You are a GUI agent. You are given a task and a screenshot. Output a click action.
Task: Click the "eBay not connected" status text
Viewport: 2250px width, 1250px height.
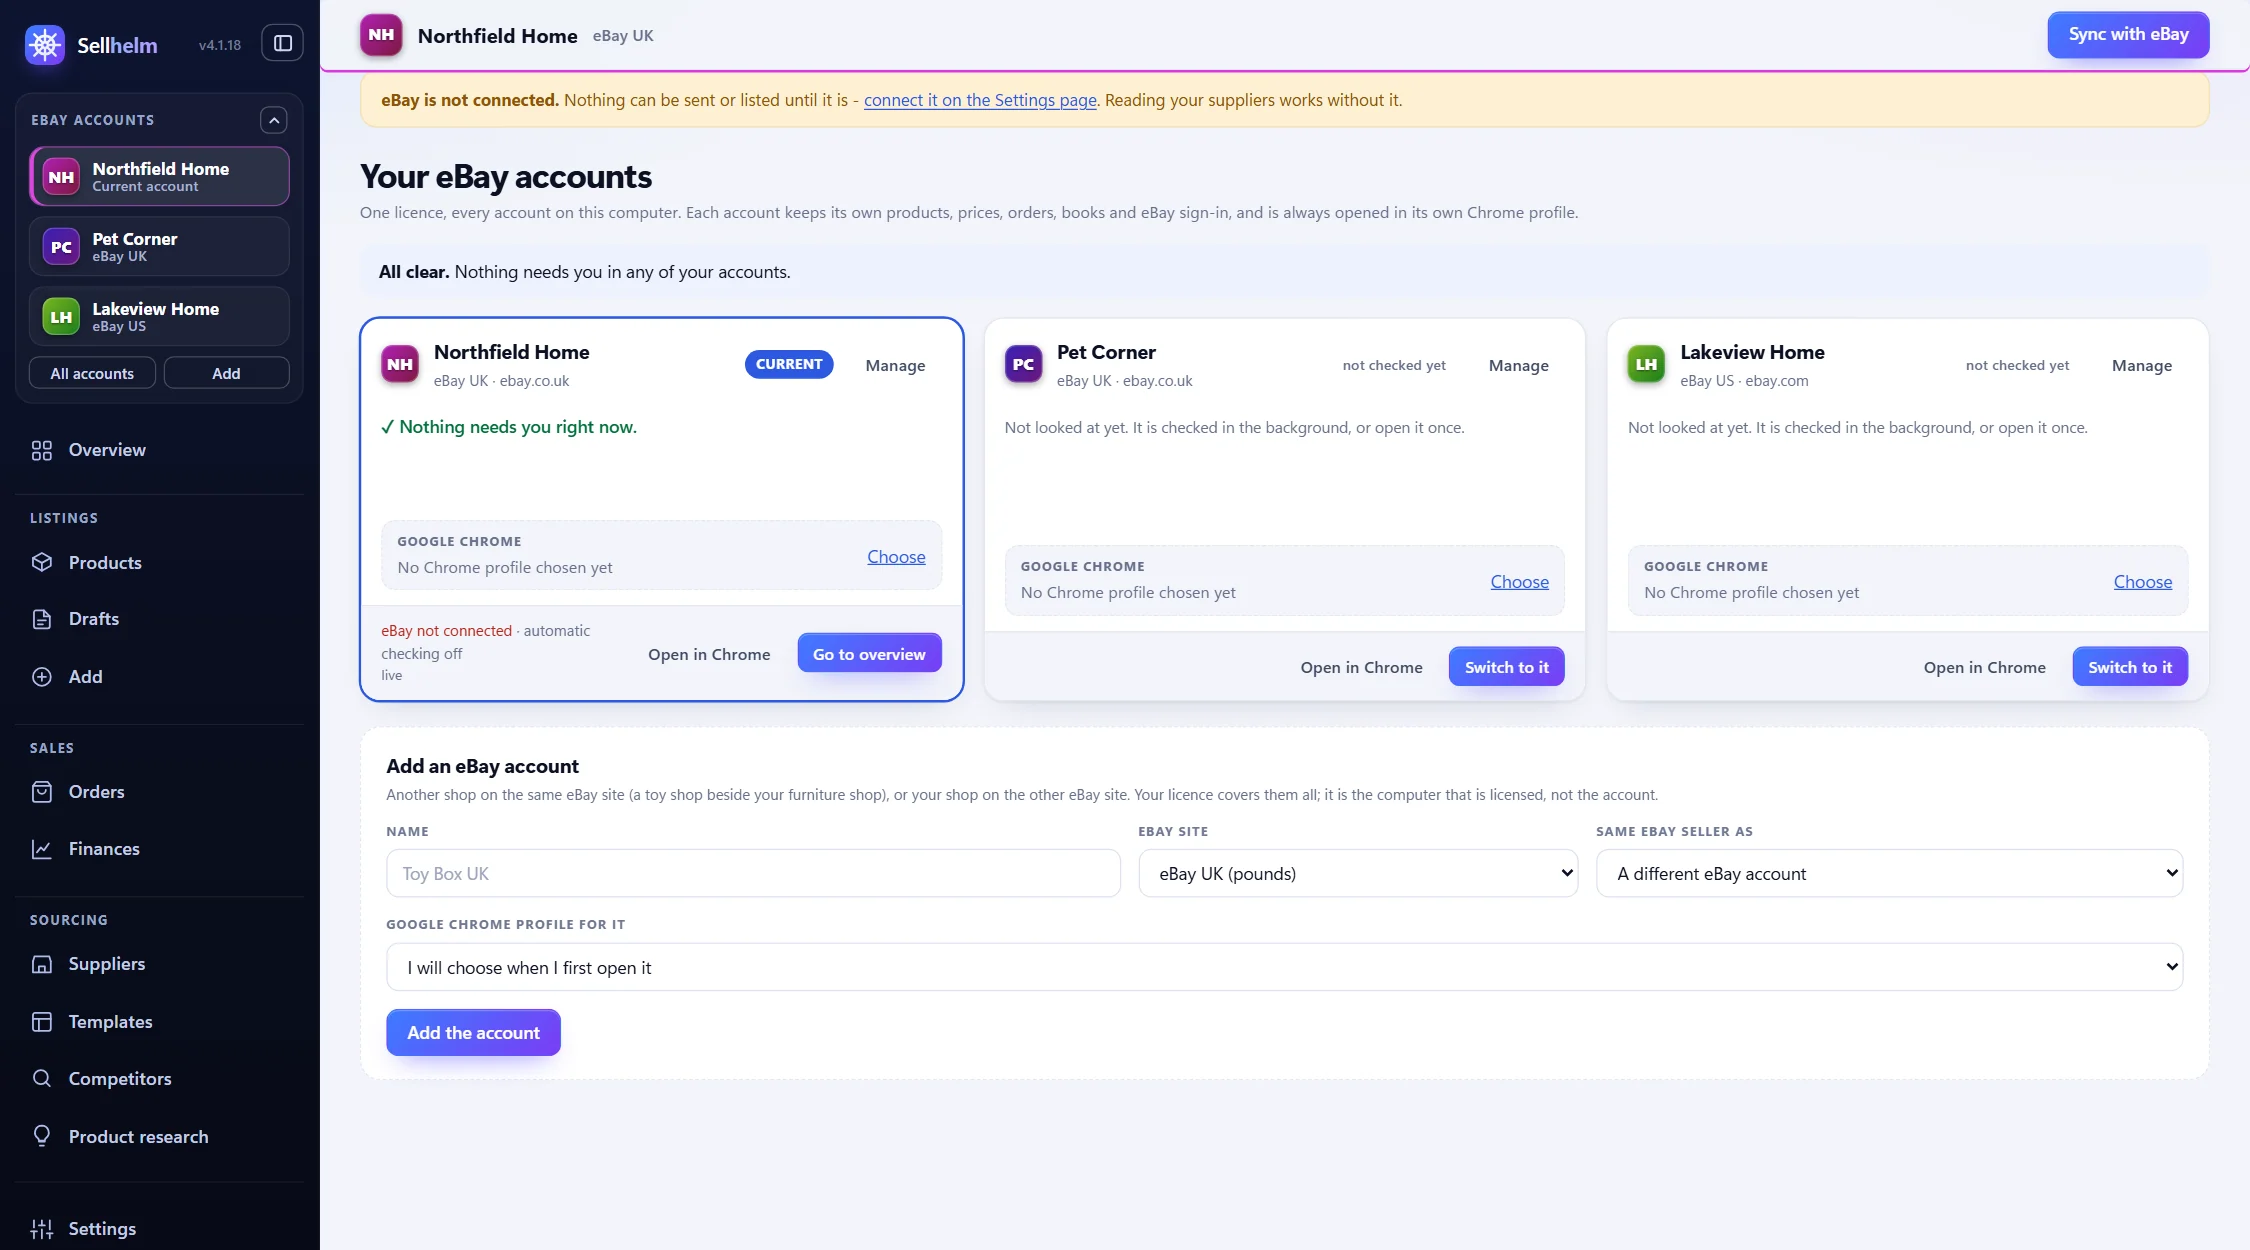point(446,631)
